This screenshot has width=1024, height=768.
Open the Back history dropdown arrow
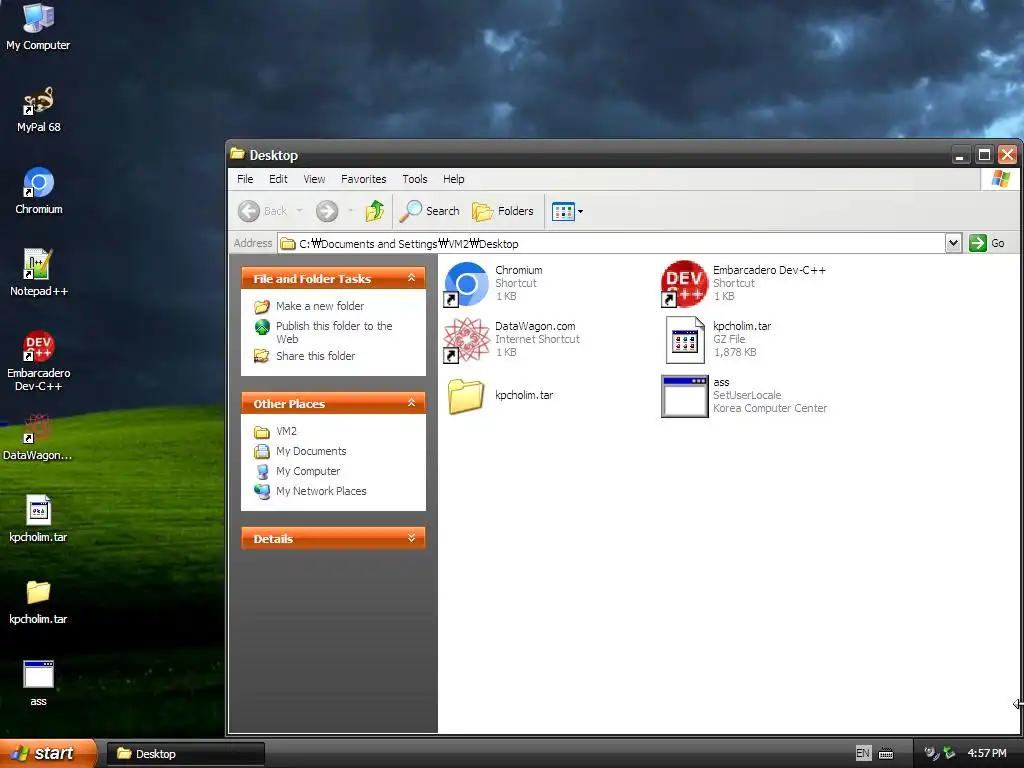300,211
